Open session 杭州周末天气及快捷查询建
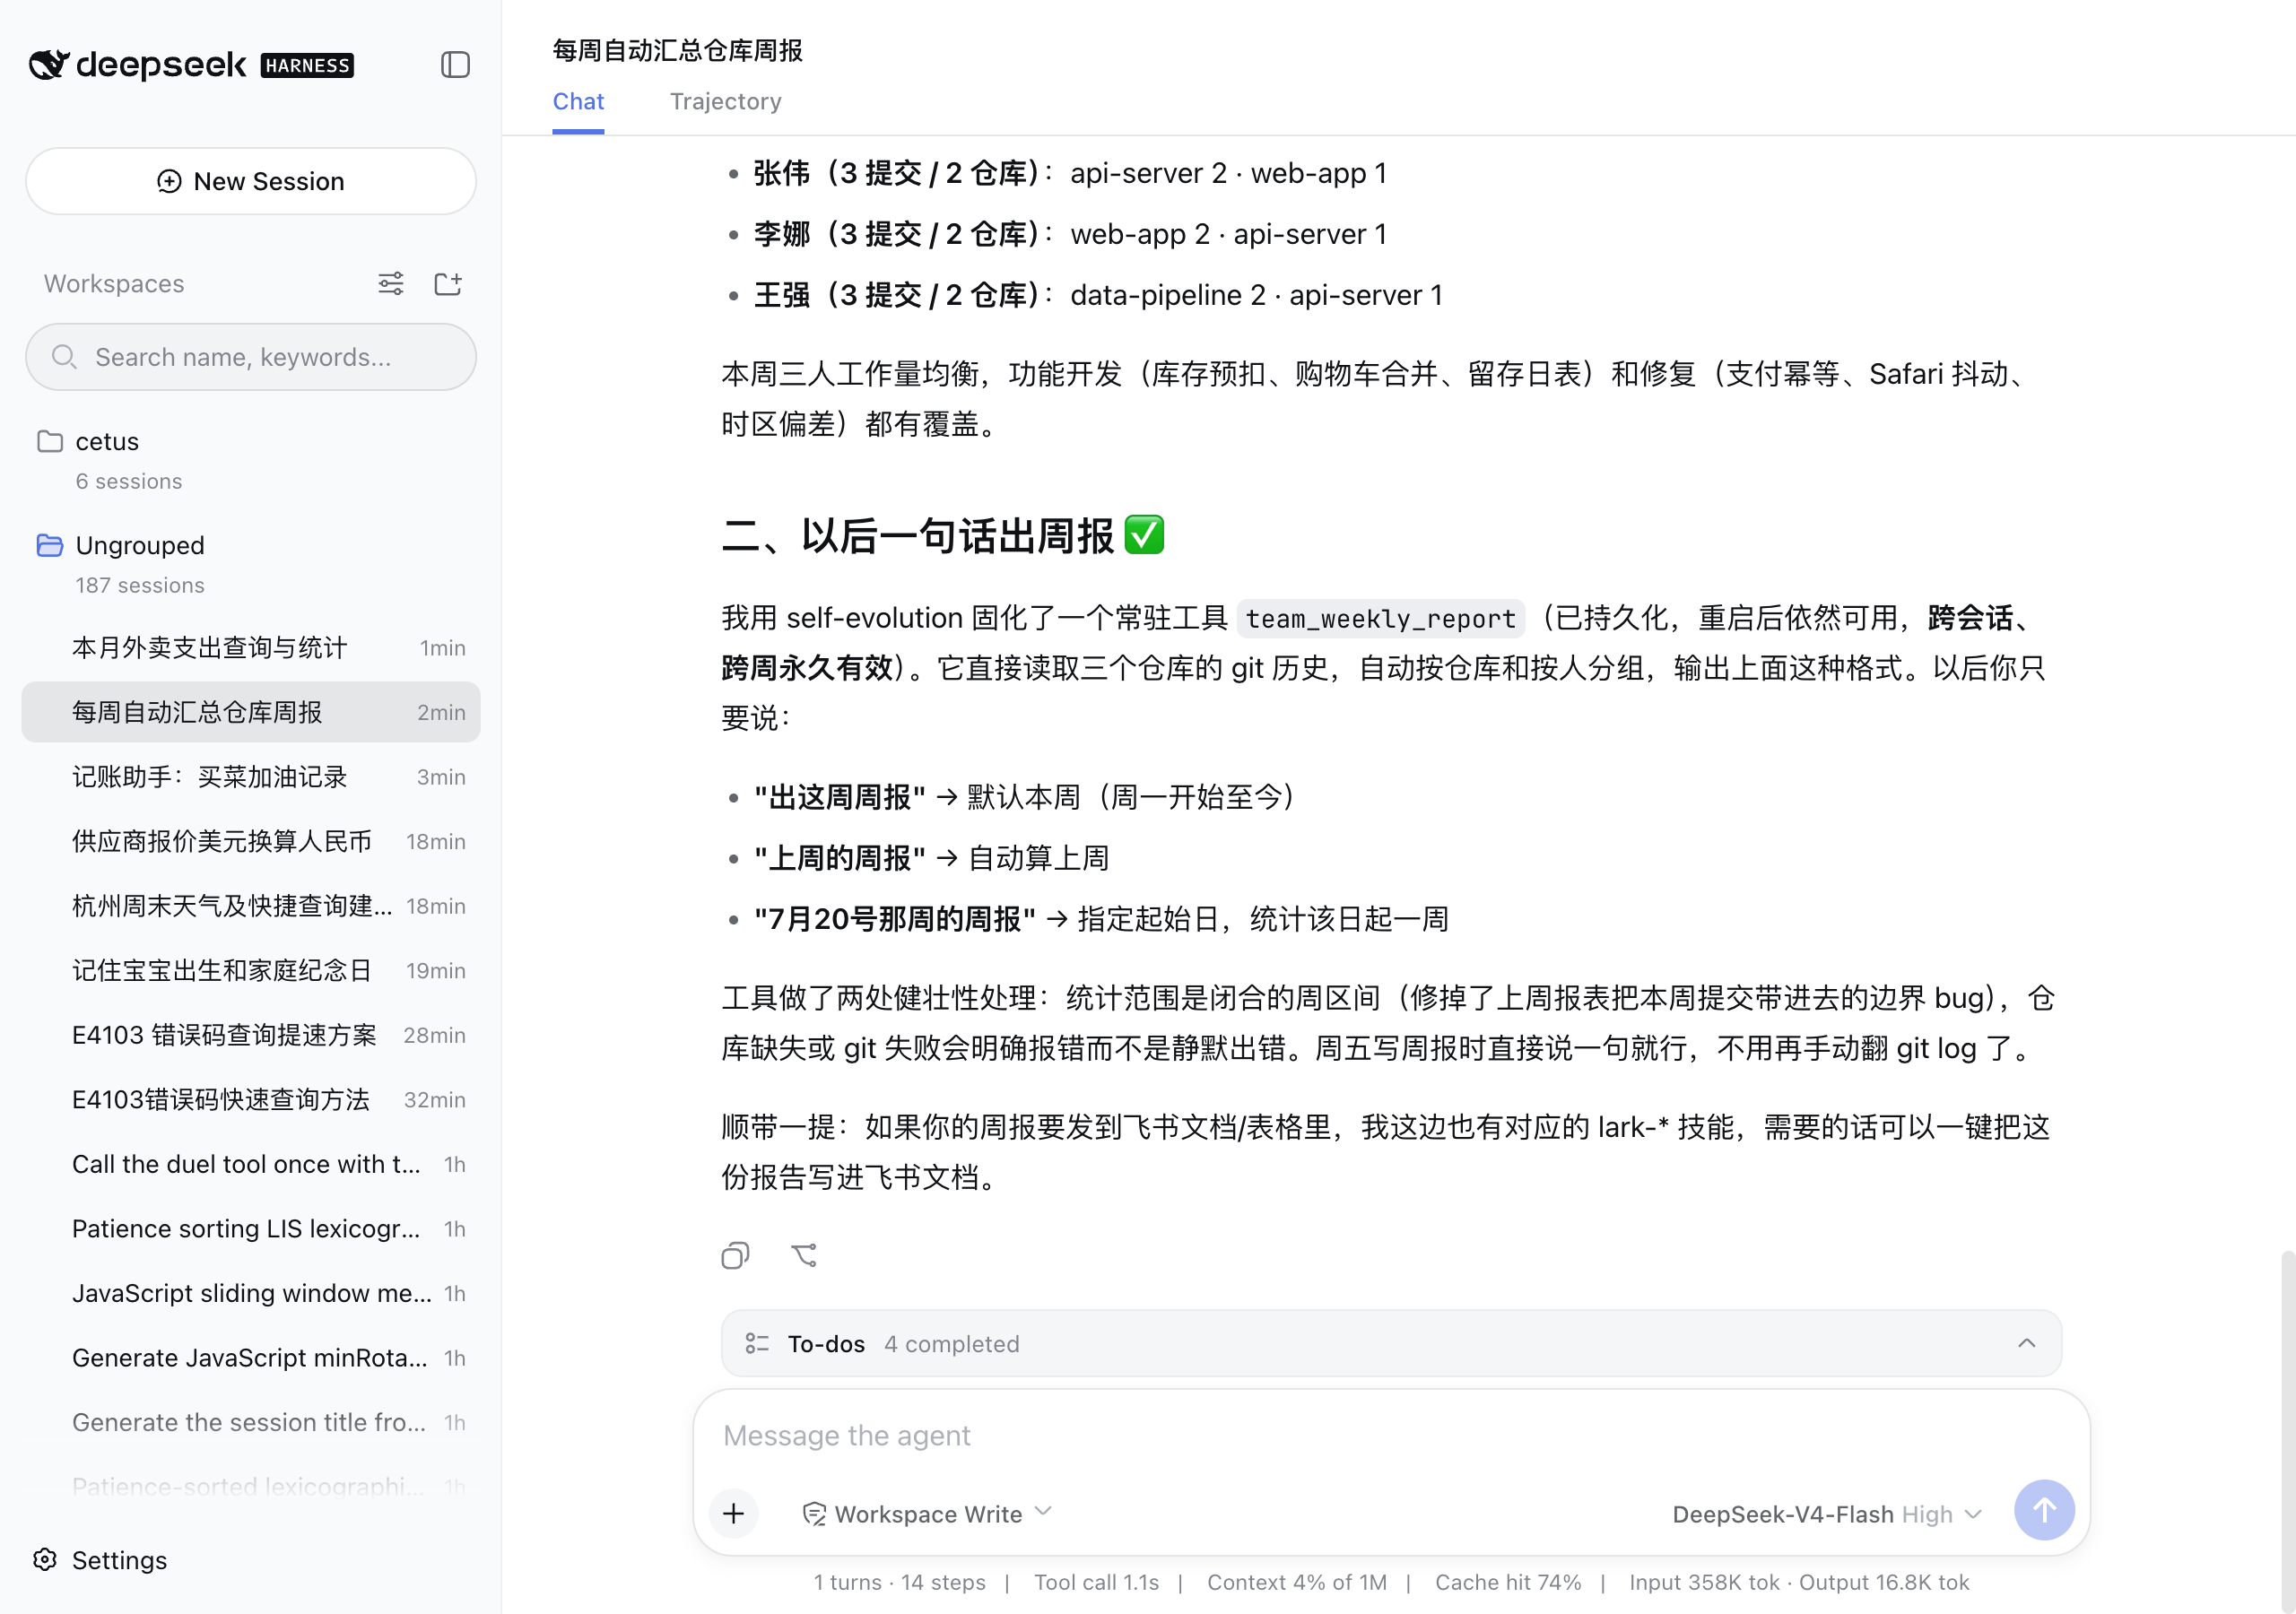2296x1614 pixels. (250, 906)
